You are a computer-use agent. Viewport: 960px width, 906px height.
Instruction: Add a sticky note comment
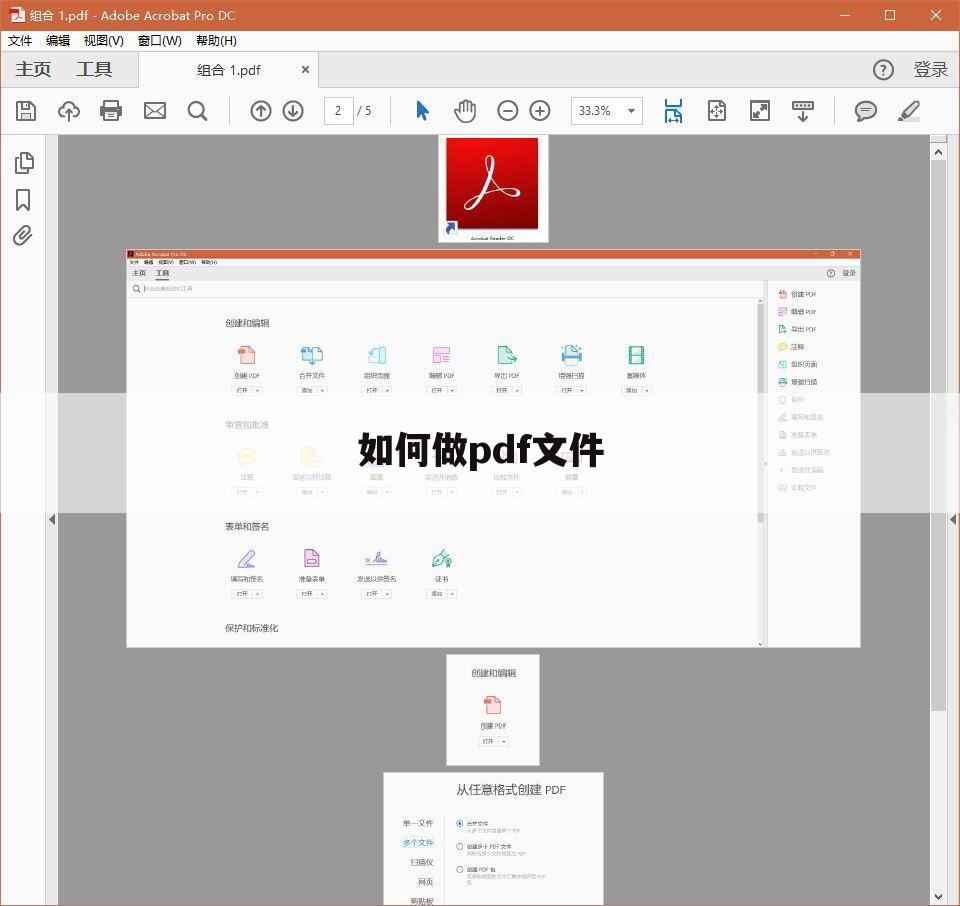pyautogui.click(x=866, y=111)
